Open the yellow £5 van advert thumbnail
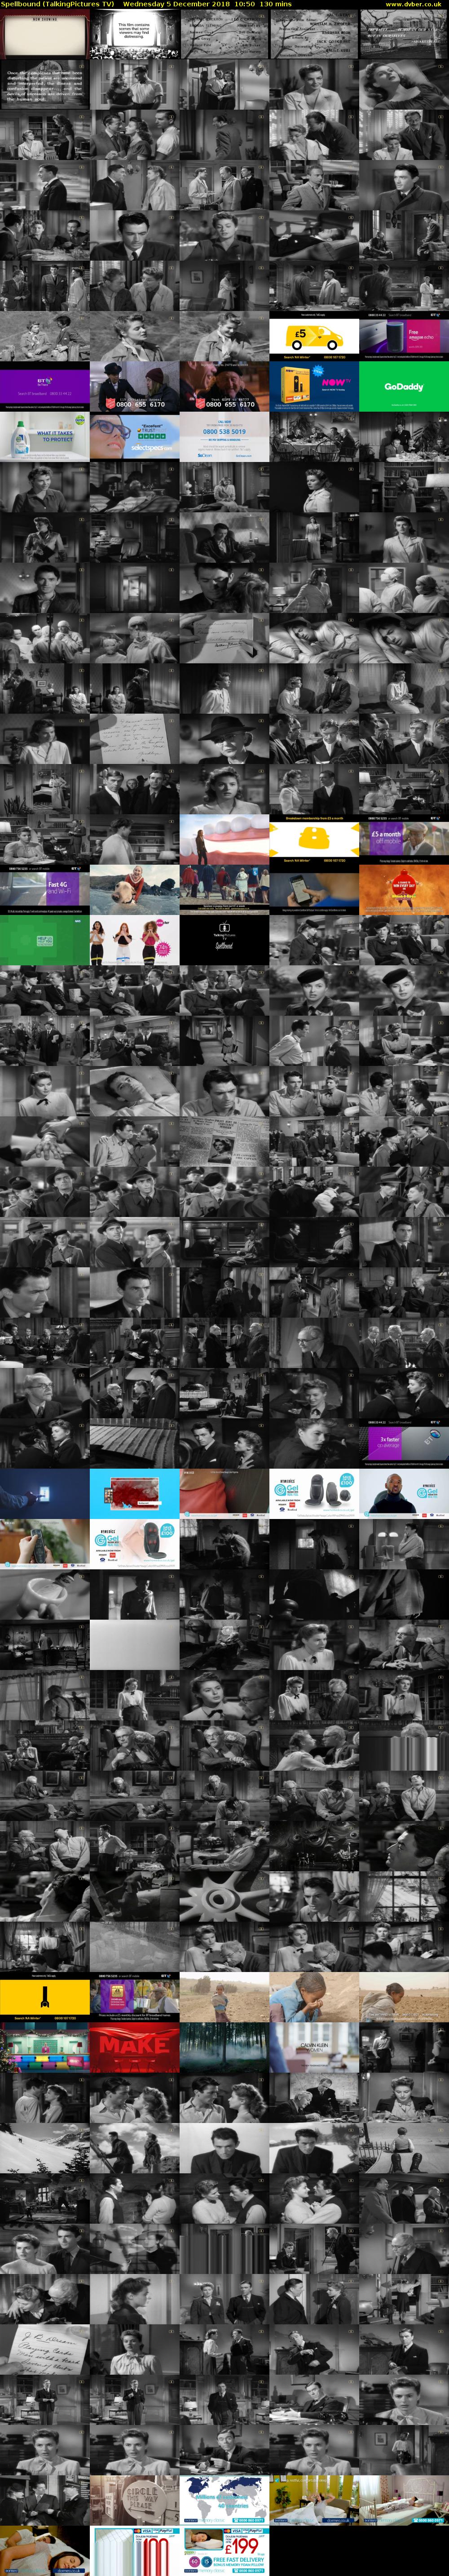449x2576 pixels. (x=314, y=336)
